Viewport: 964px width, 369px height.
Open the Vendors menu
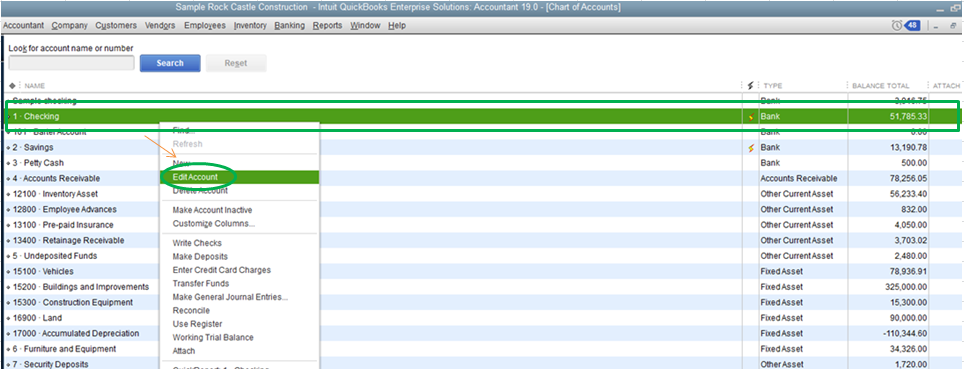(x=160, y=26)
